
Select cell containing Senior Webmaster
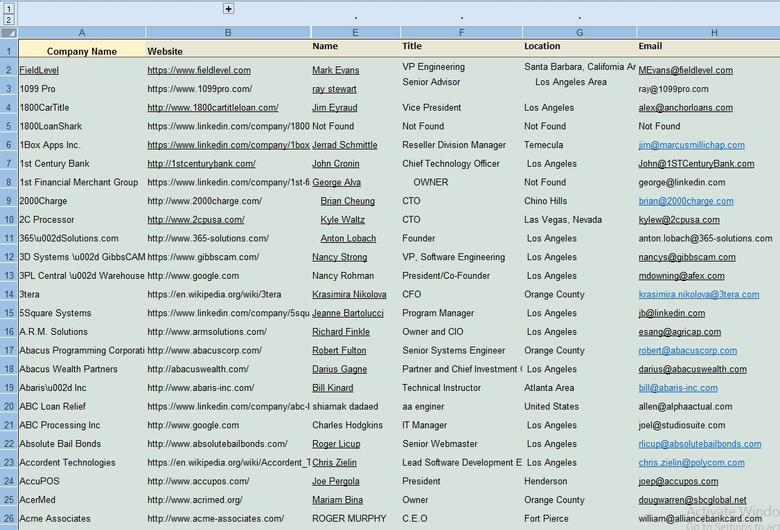461,444
